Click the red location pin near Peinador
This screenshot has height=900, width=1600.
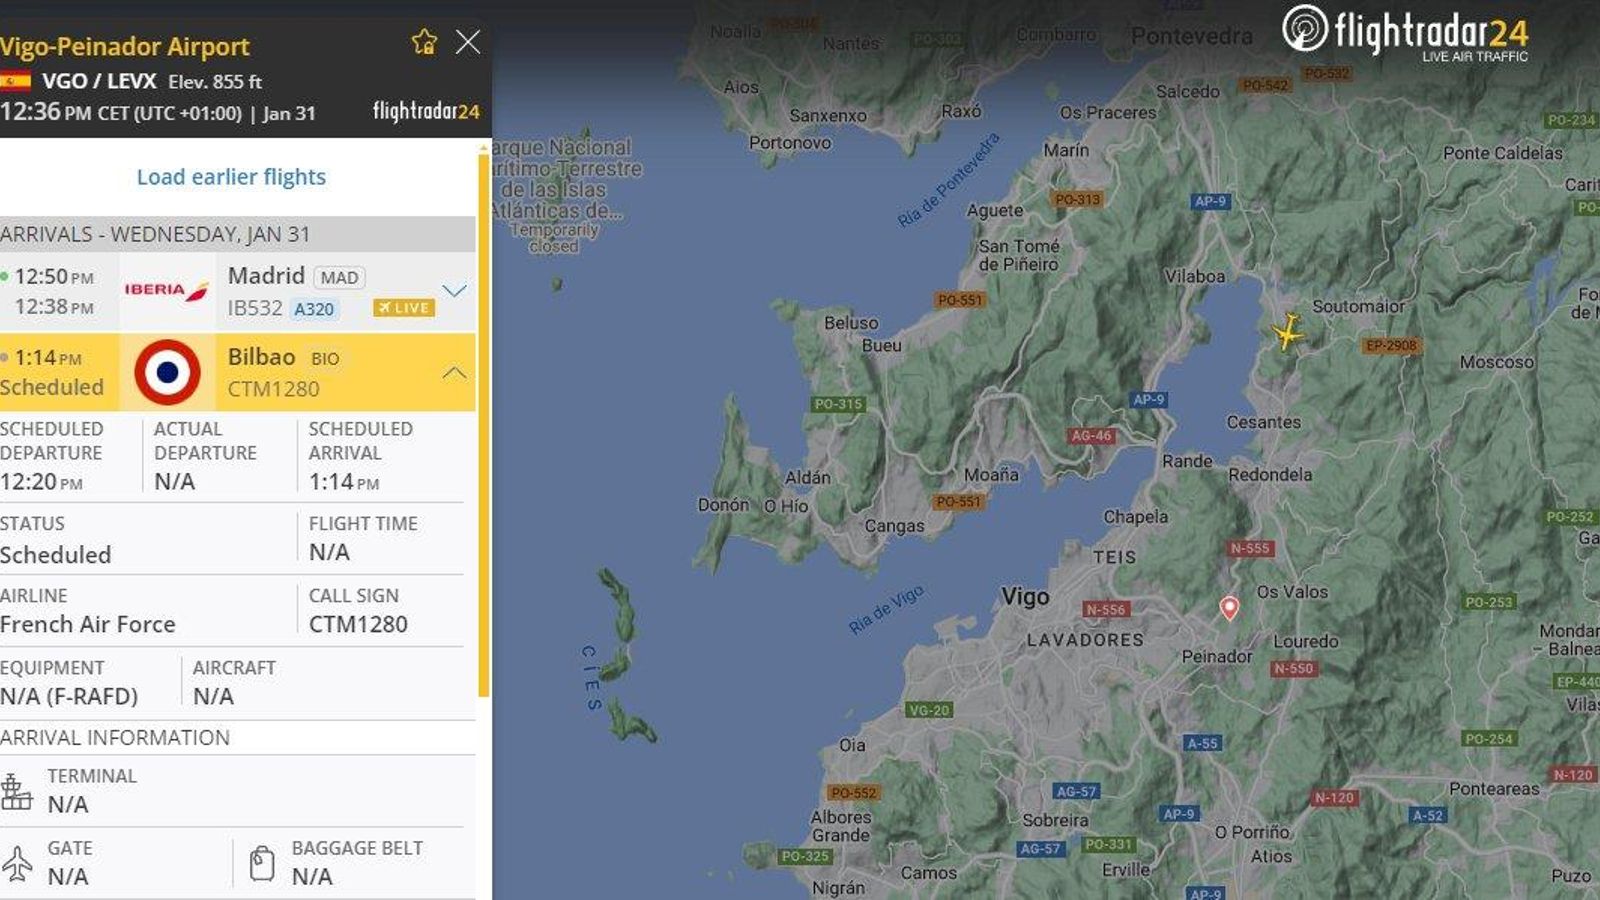pyautogui.click(x=1230, y=606)
